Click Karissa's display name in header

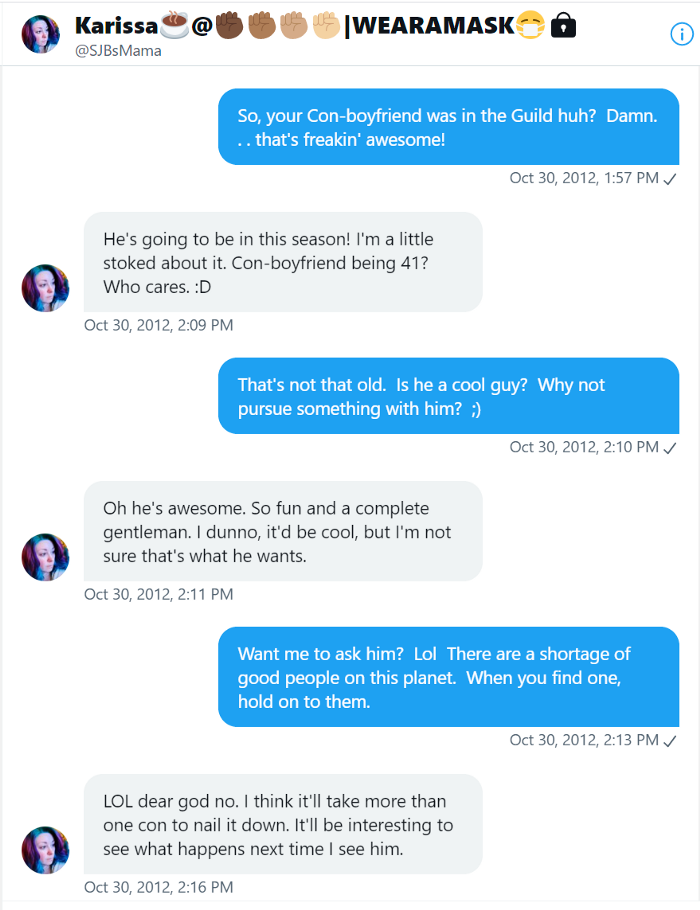pos(116,26)
